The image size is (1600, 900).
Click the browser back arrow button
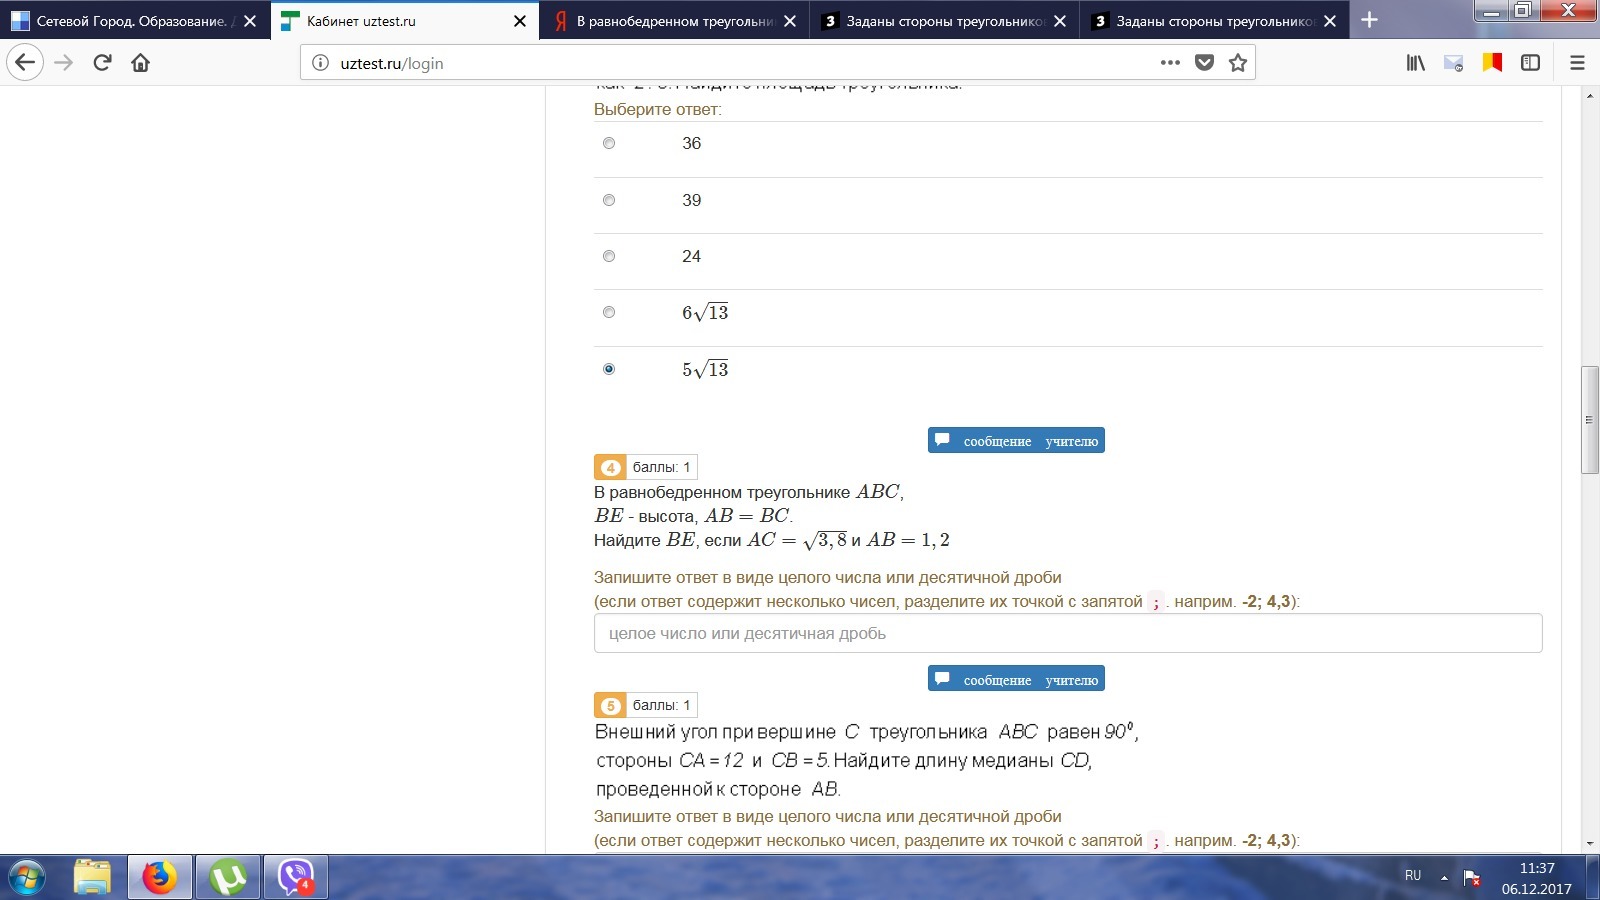[x=25, y=63]
